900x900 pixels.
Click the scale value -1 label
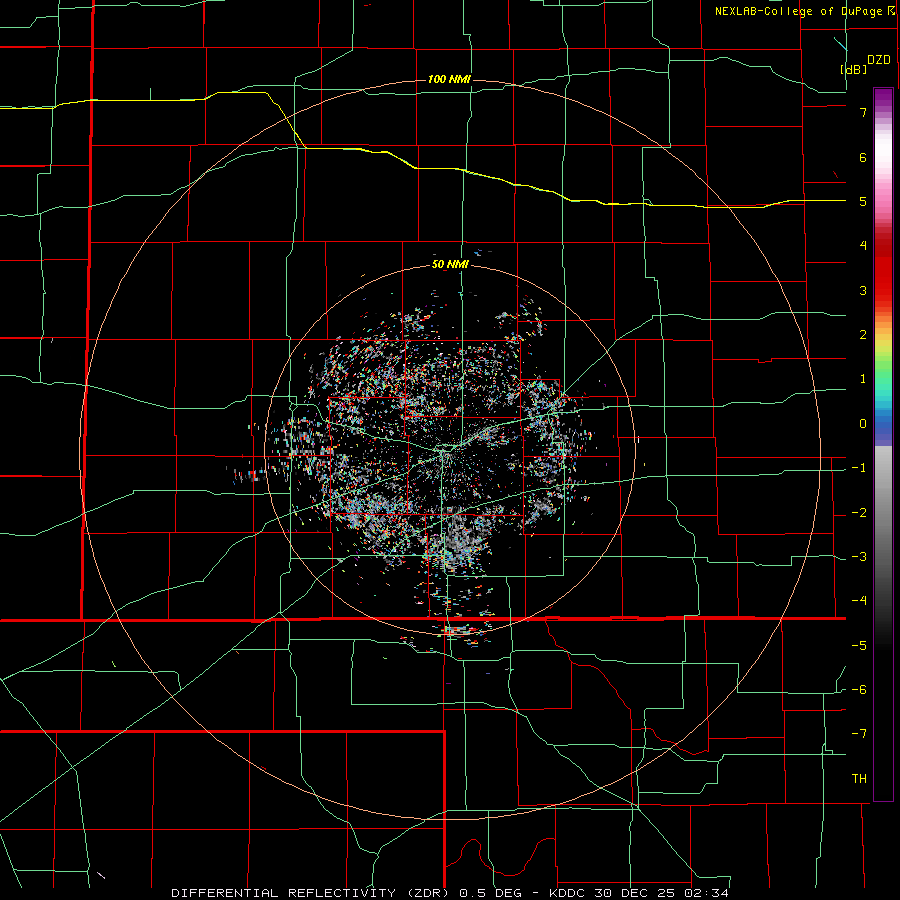coord(859,468)
